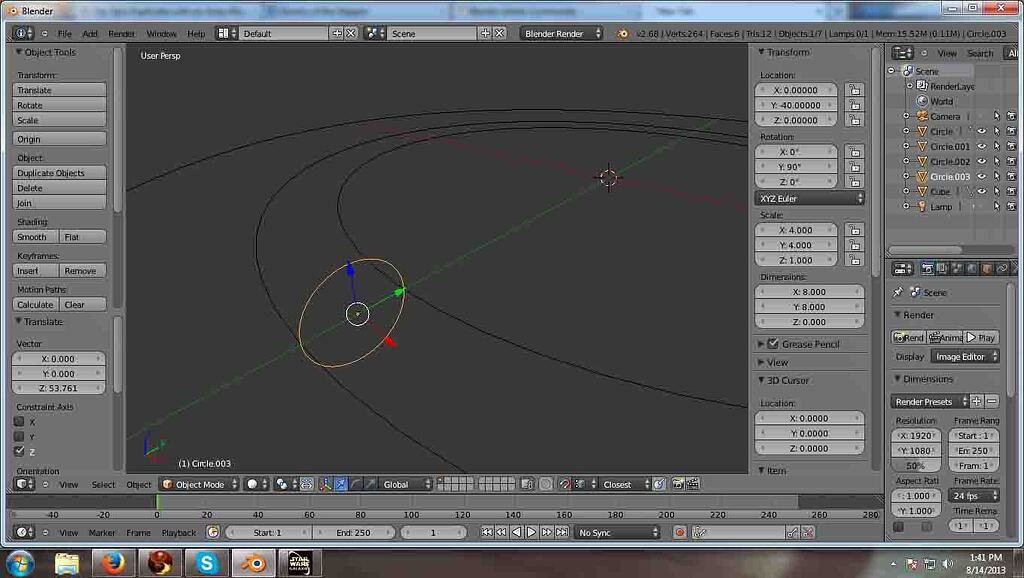Screen dimensions: 1024x578
Task: Click the Camera object icon in outliner
Action: pyautogui.click(x=922, y=116)
